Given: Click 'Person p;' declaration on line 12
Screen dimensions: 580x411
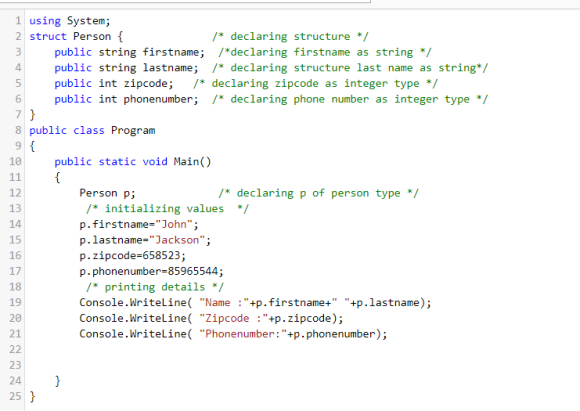Looking at the screenshot, I should pos(107,193).
